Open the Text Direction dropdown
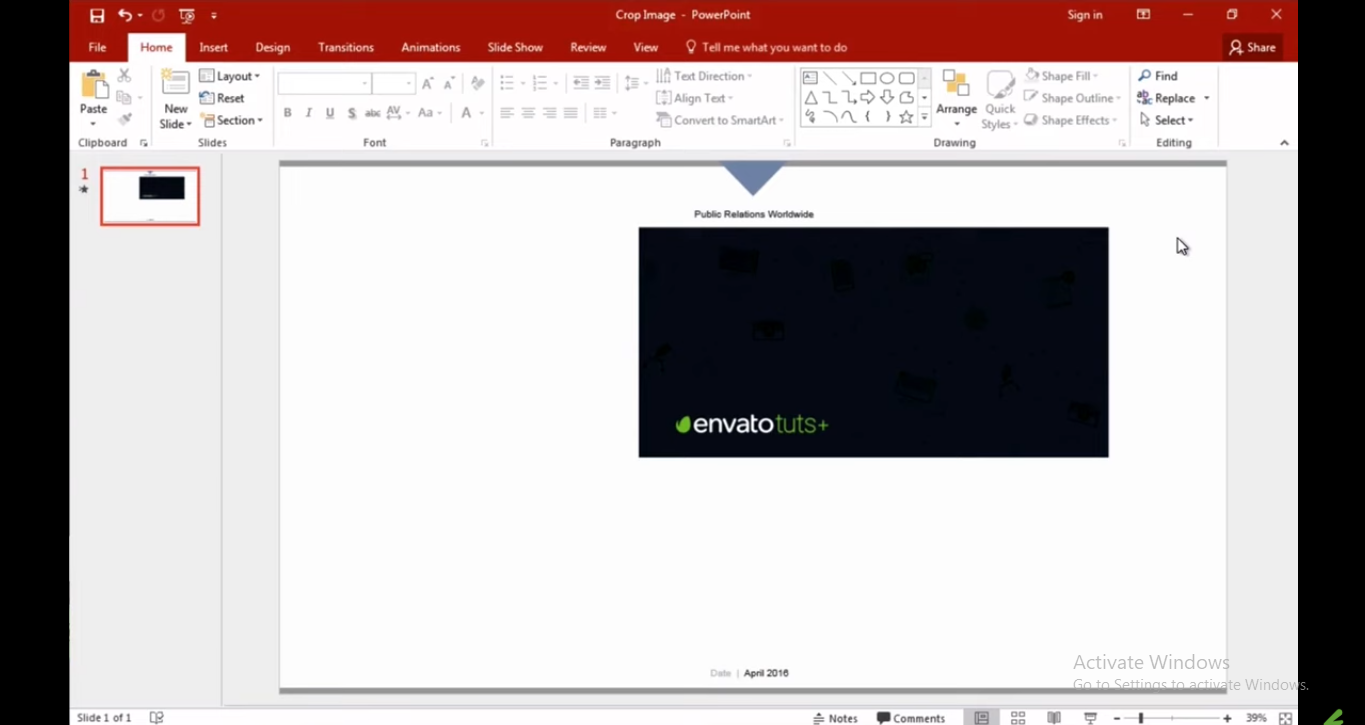This screenshot has width=1365, height=725. tap(704, 76)
